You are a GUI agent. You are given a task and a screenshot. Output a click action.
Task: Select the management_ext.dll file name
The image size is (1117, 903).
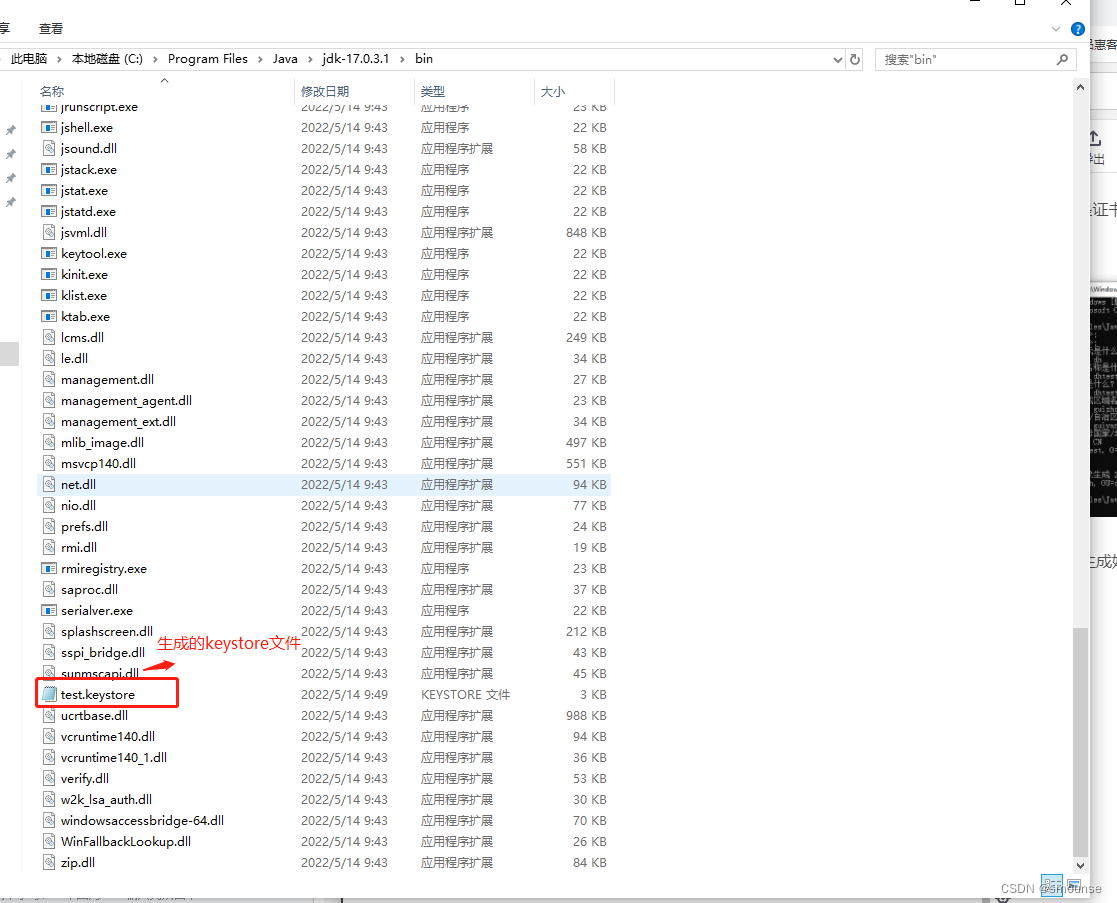coord(118,422)
